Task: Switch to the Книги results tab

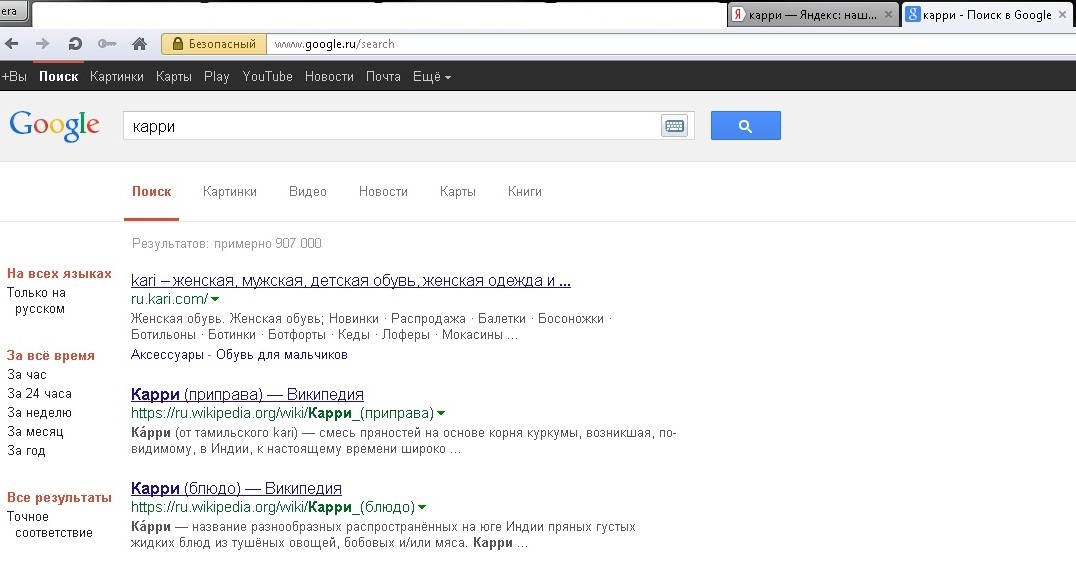Action: (x=525, y=191)
